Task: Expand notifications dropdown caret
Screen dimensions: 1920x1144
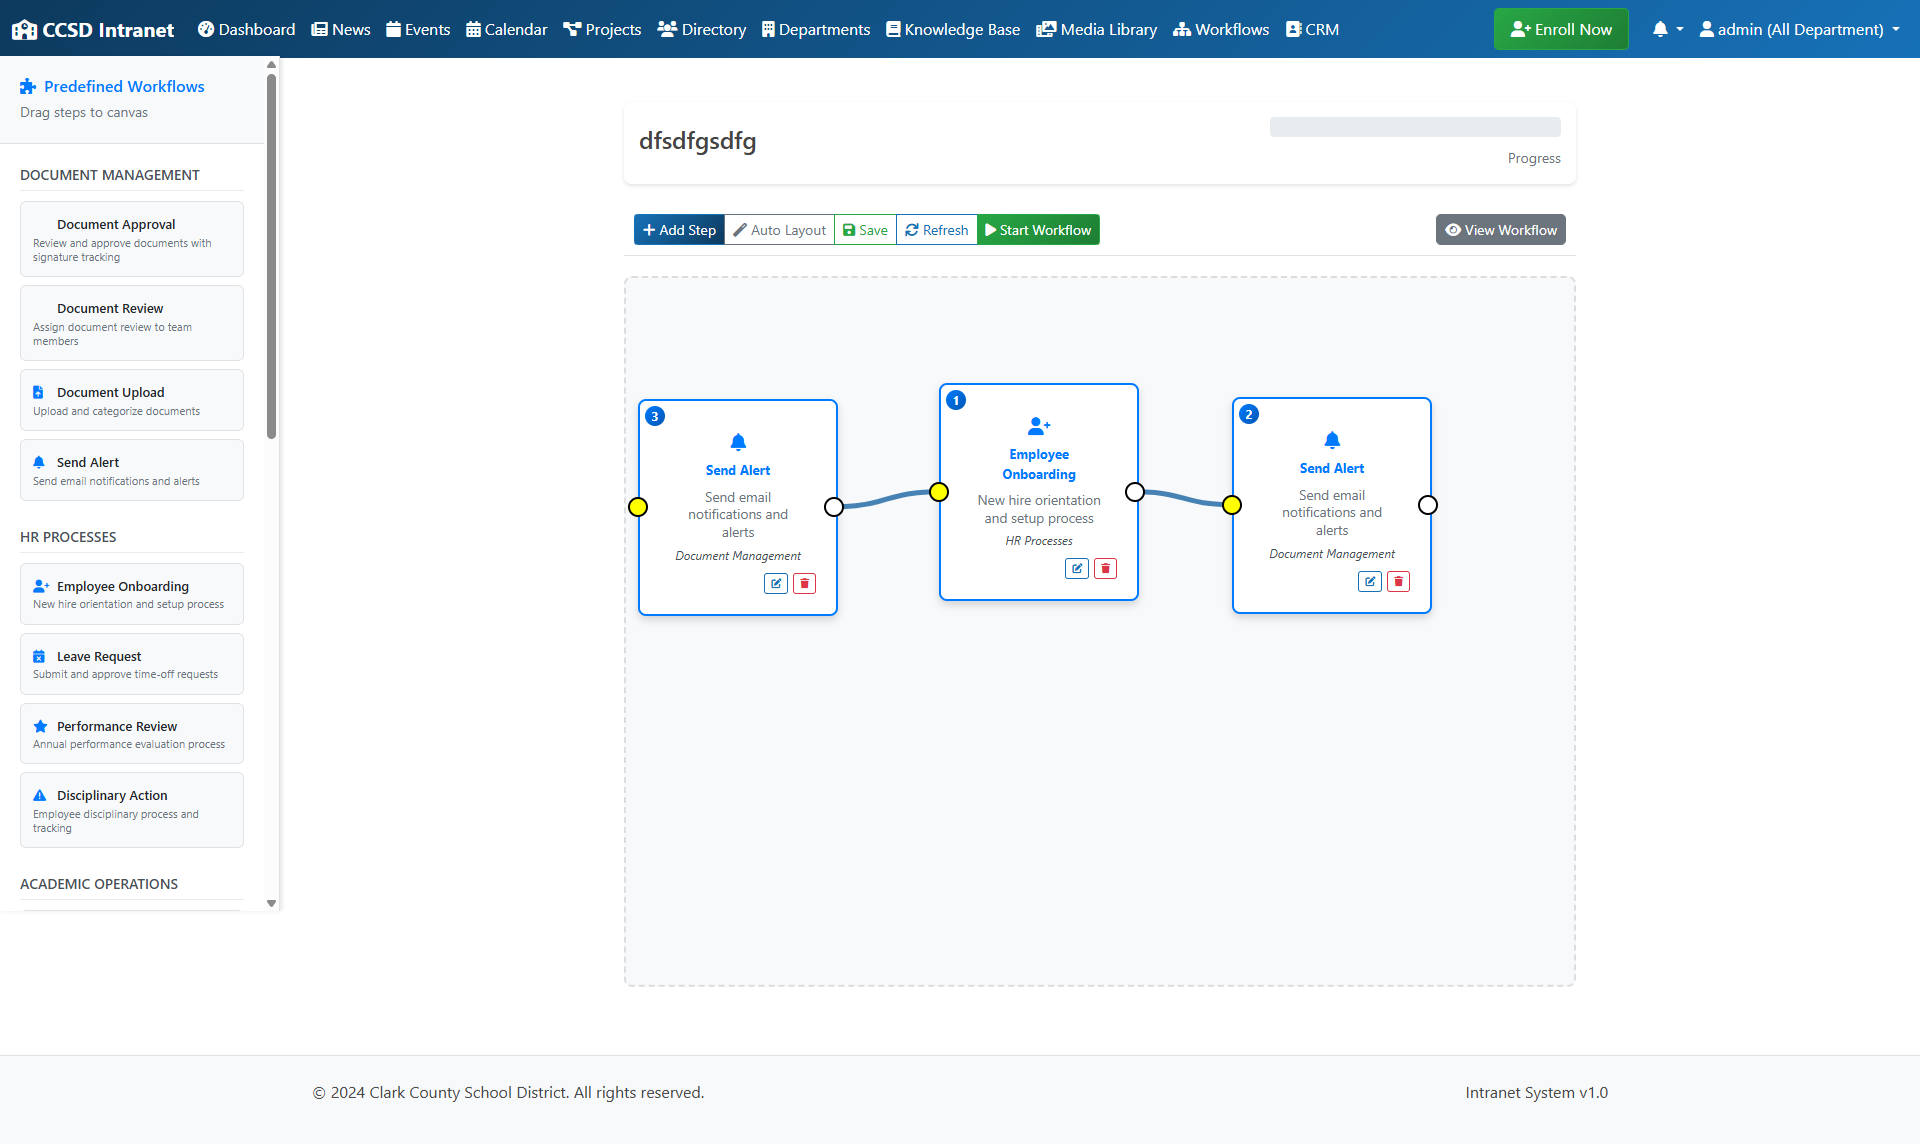Action: pyautogui.click(x=1680, y=30)
